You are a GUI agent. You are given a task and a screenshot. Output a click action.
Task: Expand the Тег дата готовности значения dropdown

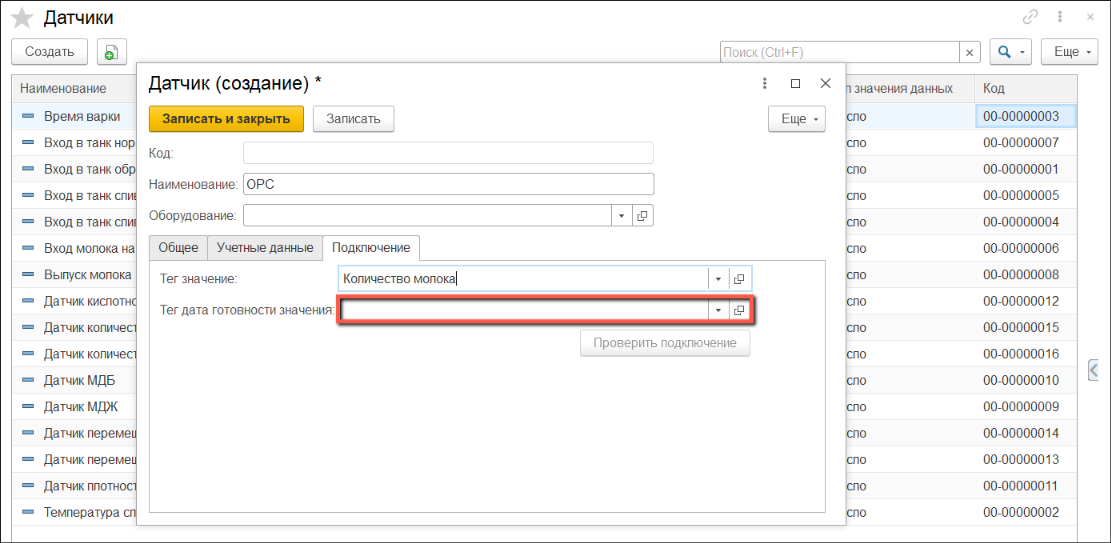click(x=718, y=311)
